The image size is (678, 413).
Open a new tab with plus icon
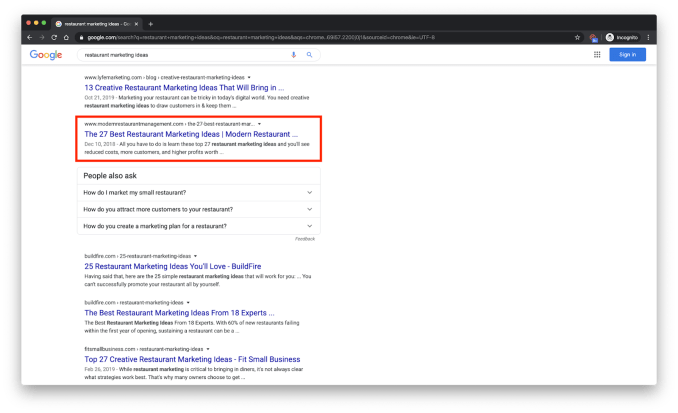pos(150,24)
